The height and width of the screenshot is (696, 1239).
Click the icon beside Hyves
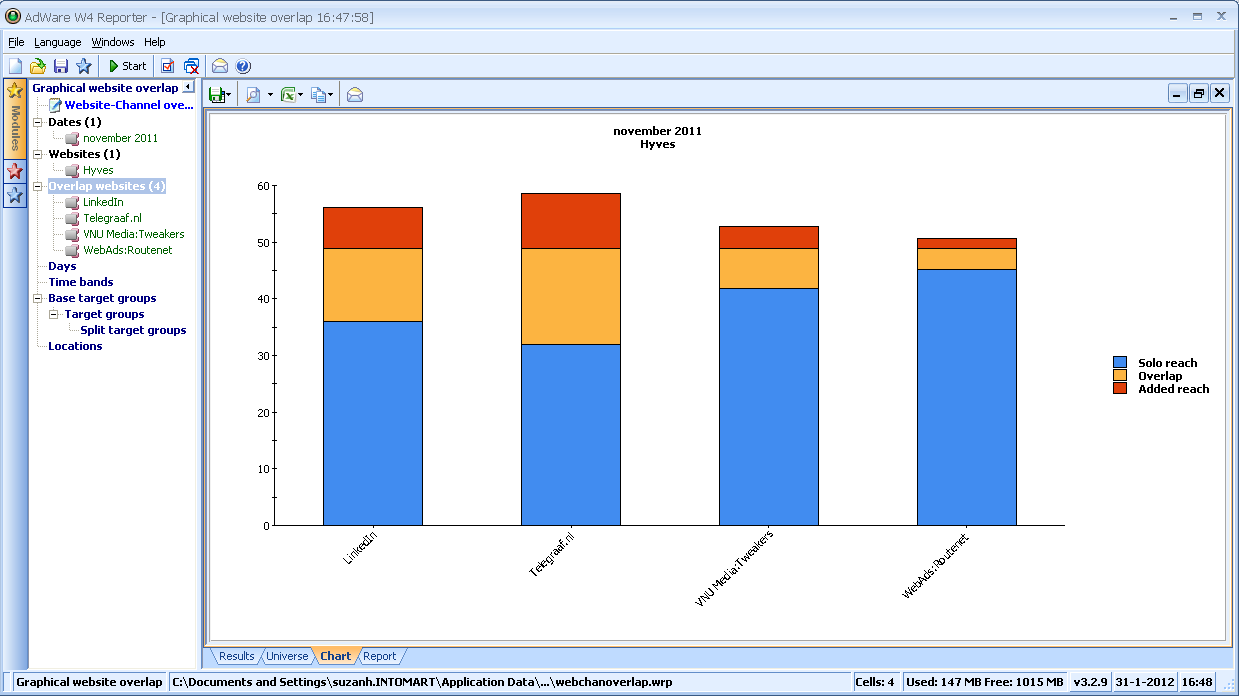coord(72,170)
